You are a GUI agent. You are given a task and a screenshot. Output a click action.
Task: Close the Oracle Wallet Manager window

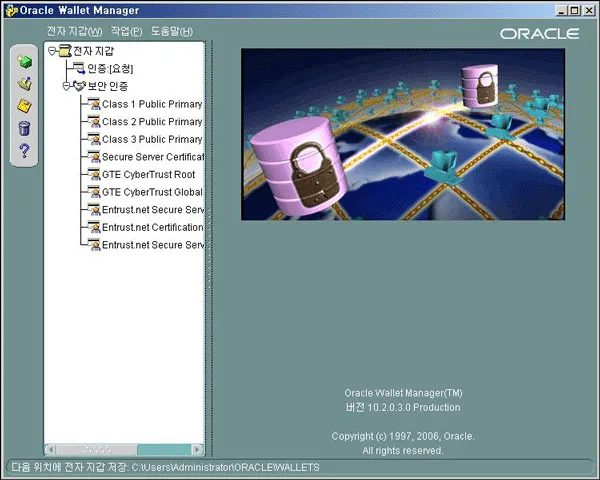(589, 10)
